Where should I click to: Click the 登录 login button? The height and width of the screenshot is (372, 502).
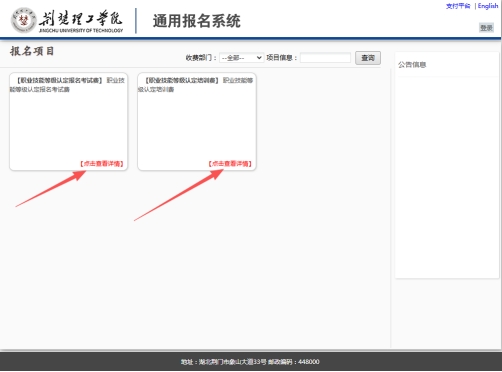pyautogui.click(x=486, y=28)
